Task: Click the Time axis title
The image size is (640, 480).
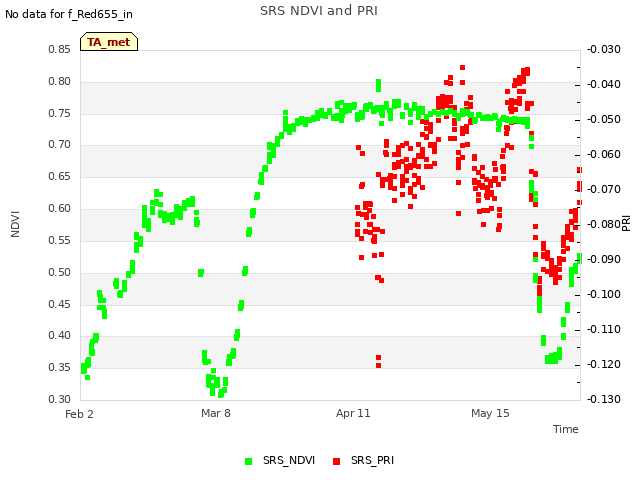Action: click(x=566, y=429)
